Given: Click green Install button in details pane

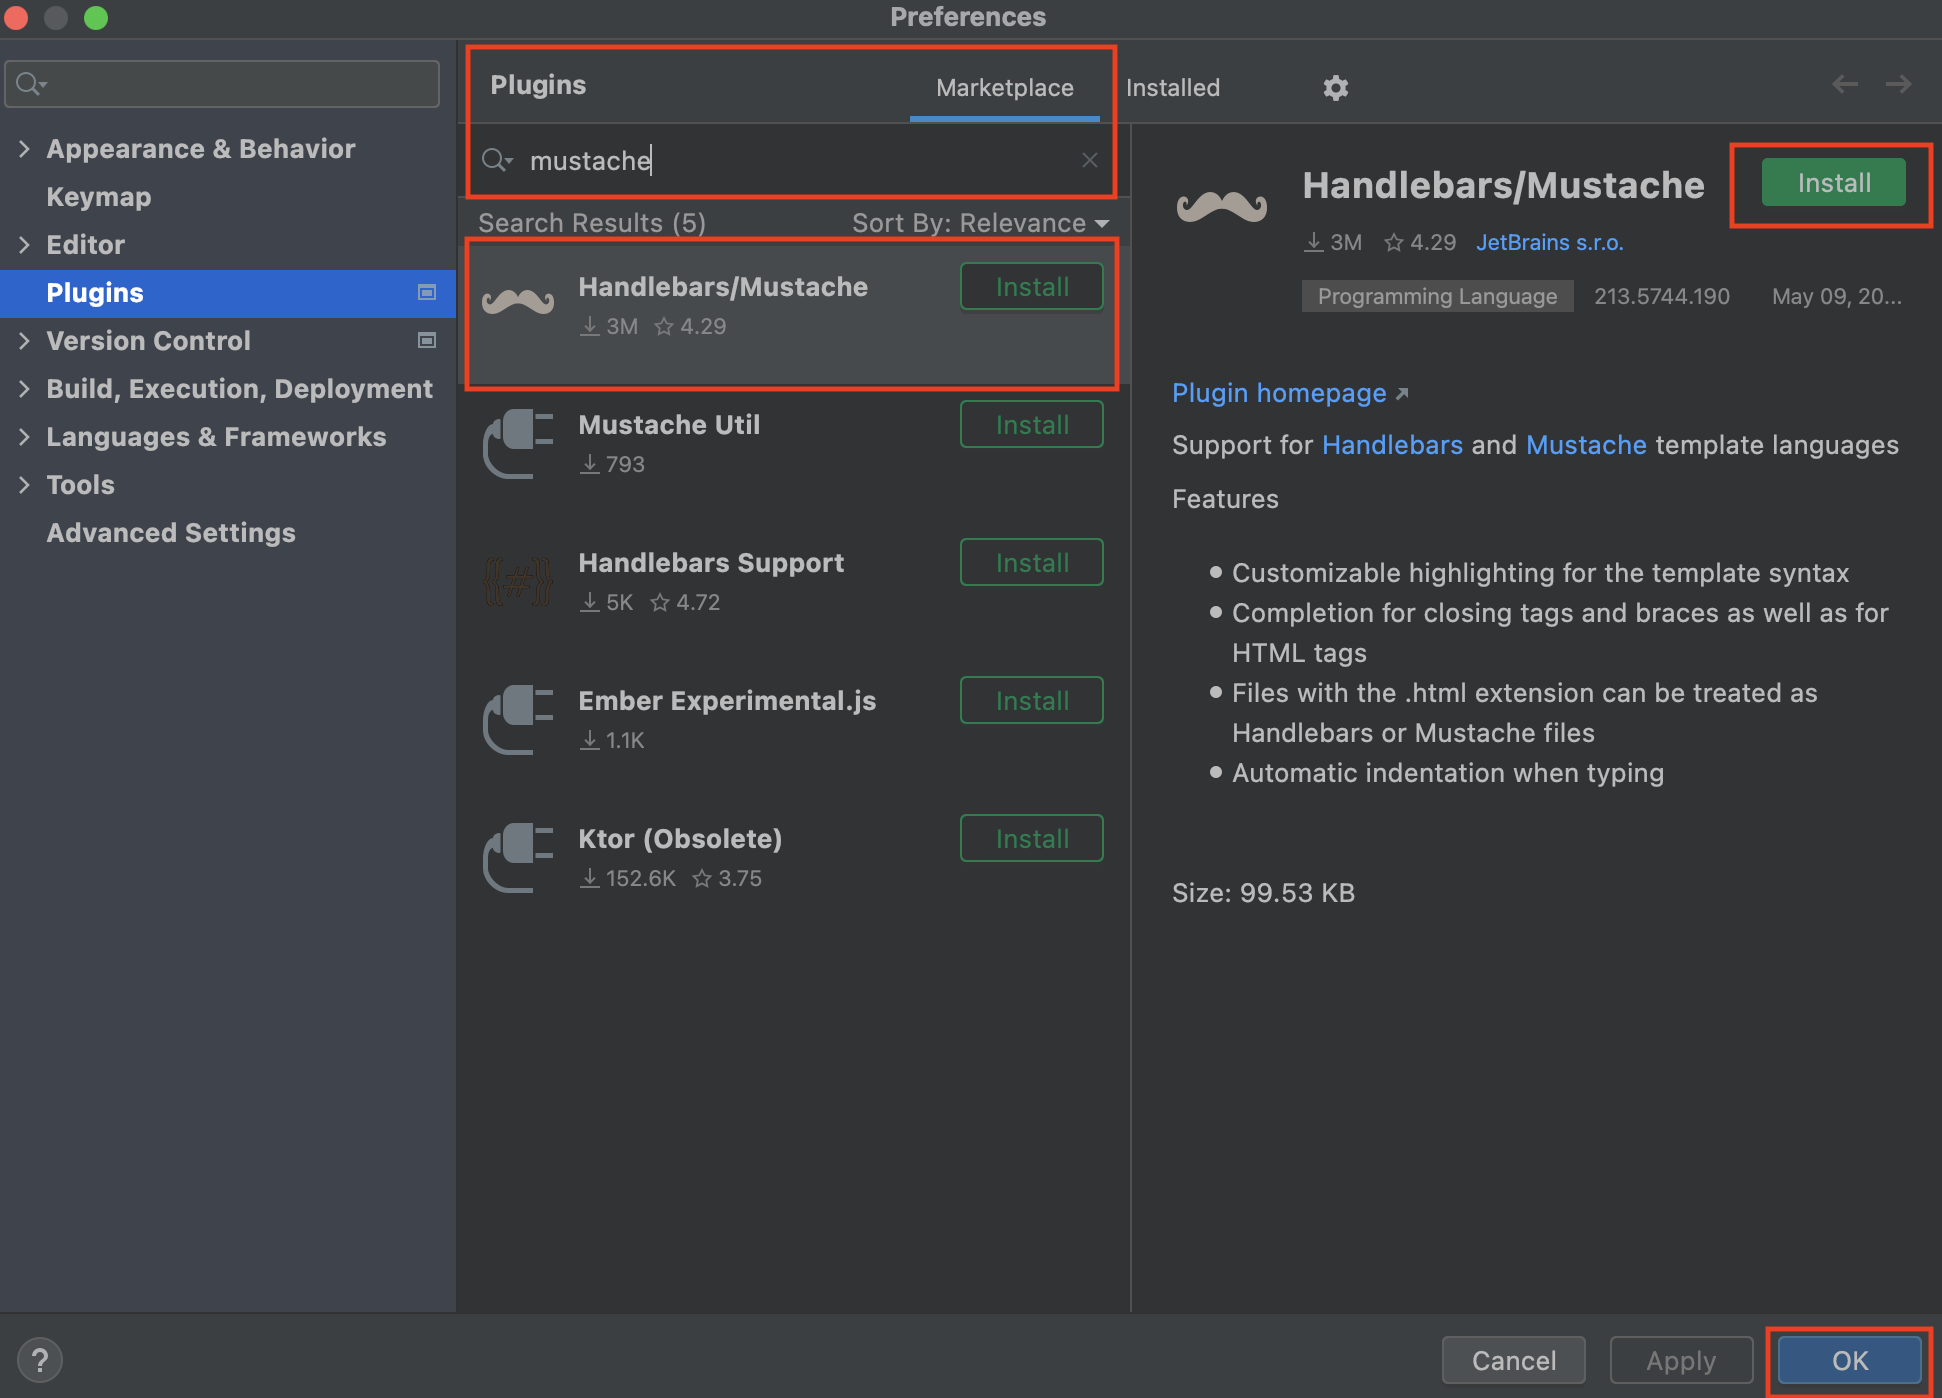Looking at the screenshot, I should tap(1833, 183).
